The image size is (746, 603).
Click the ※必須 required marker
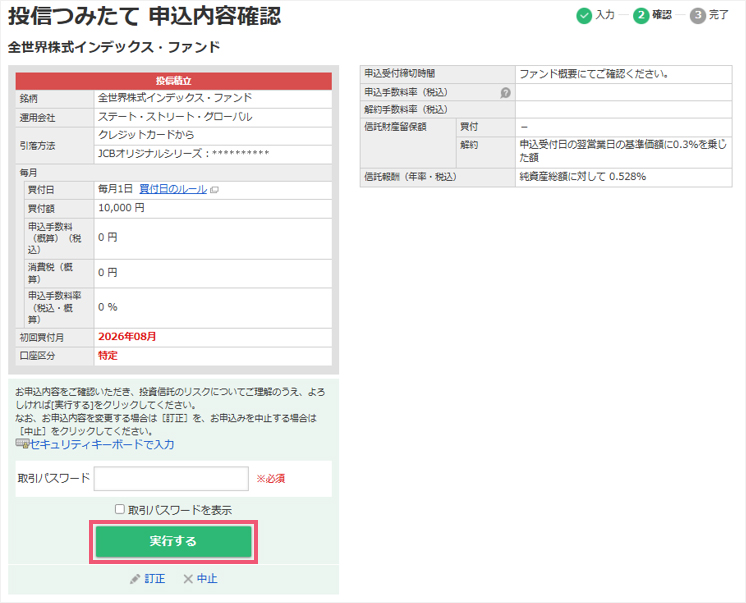click(271, 479)
